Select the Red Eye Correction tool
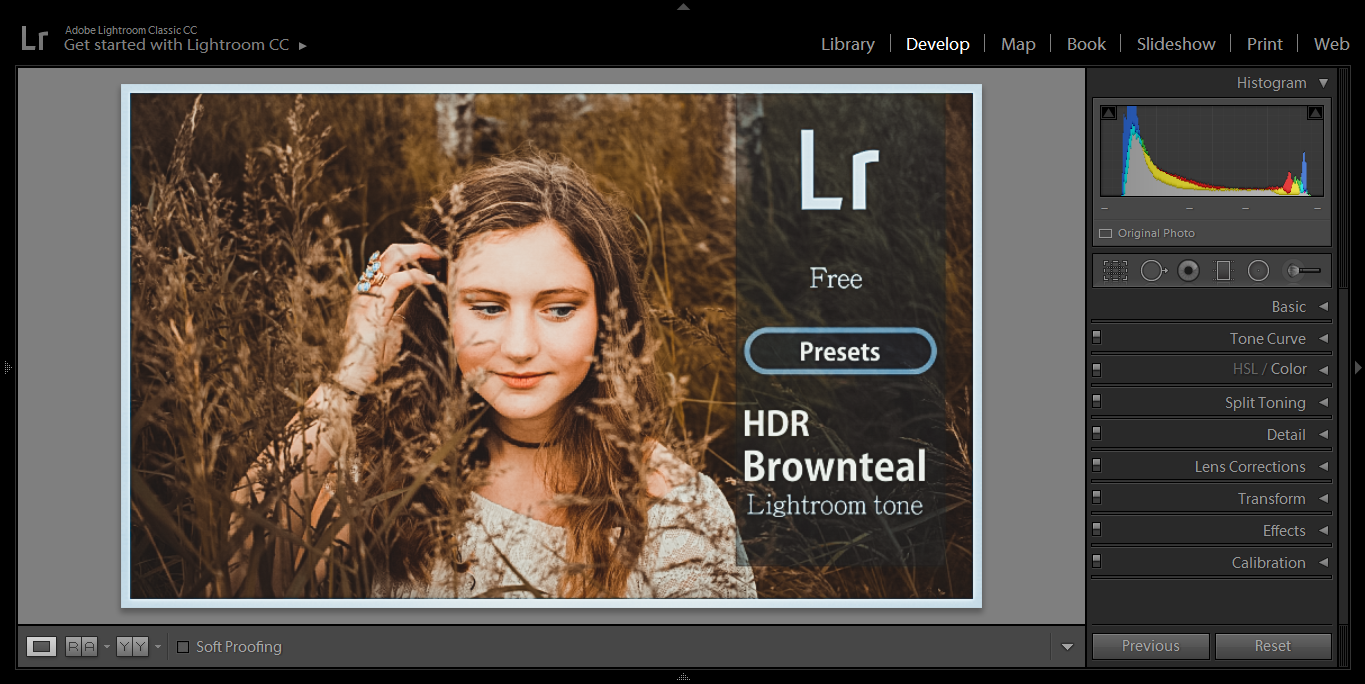Viewport: 1365px width, 684px height. pos(1188,270)
